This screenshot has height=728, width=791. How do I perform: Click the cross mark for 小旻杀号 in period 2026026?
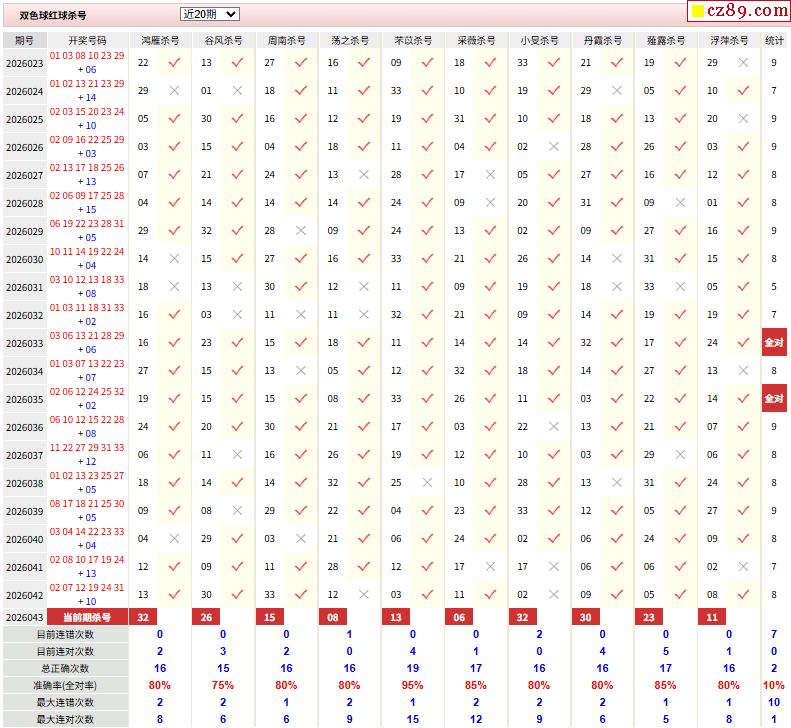(x=554, y=147)
